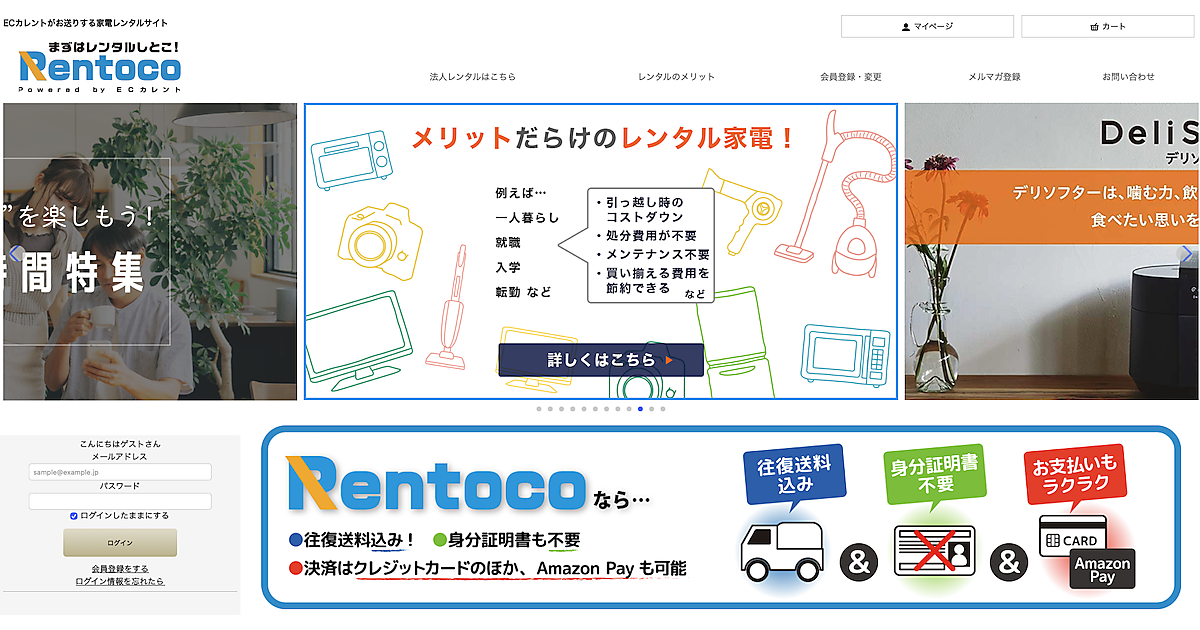The image size is (1200, 630).
Task: Focus the メールアドレス input field
Action: (120, 472)
